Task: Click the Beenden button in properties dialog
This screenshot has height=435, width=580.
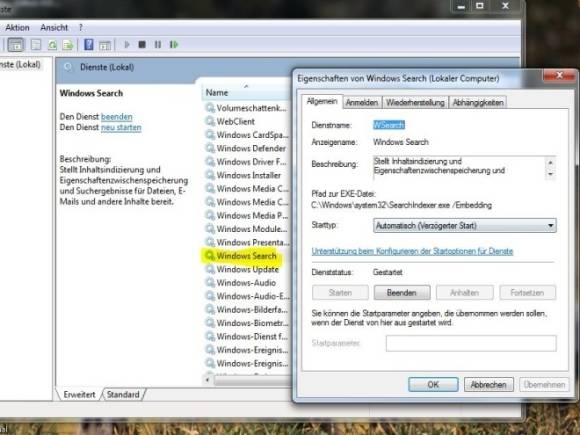Action: coord(402,293)
